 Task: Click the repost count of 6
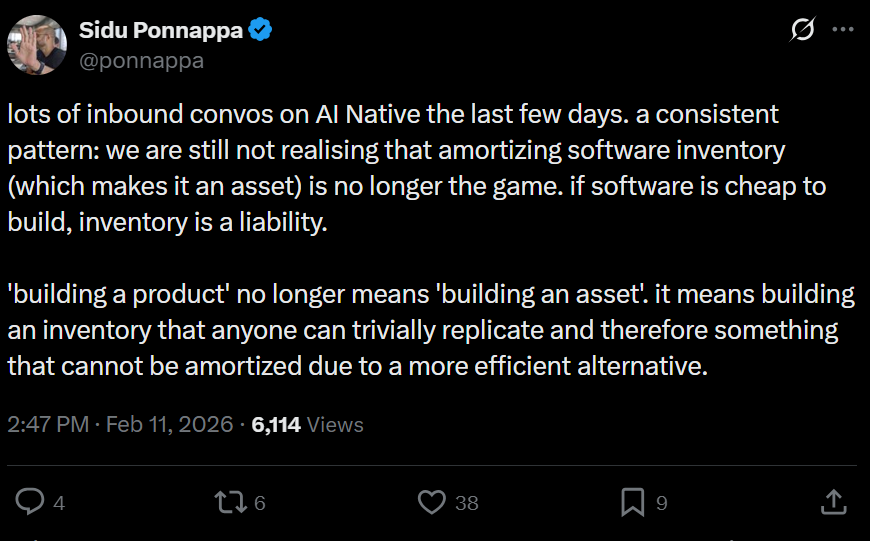point(260,503)
